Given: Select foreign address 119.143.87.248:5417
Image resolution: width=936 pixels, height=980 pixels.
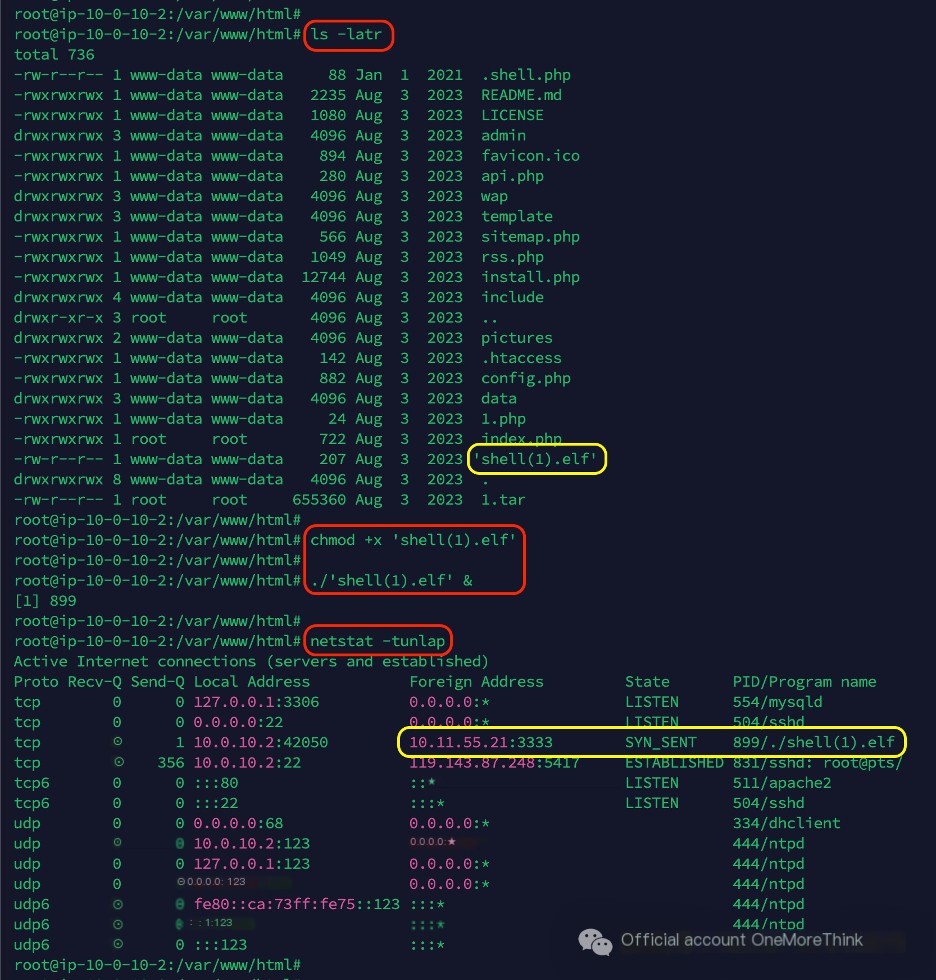Looking at the screenshot, I should pyautogui.click(x=494, y=762).
